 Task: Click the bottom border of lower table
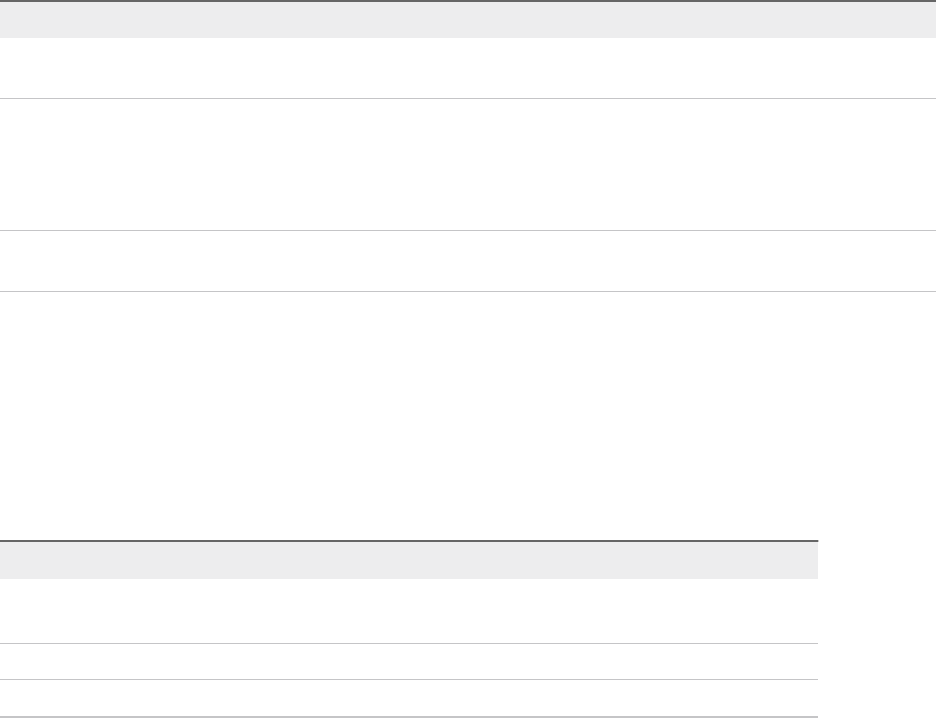pos(409,716)
